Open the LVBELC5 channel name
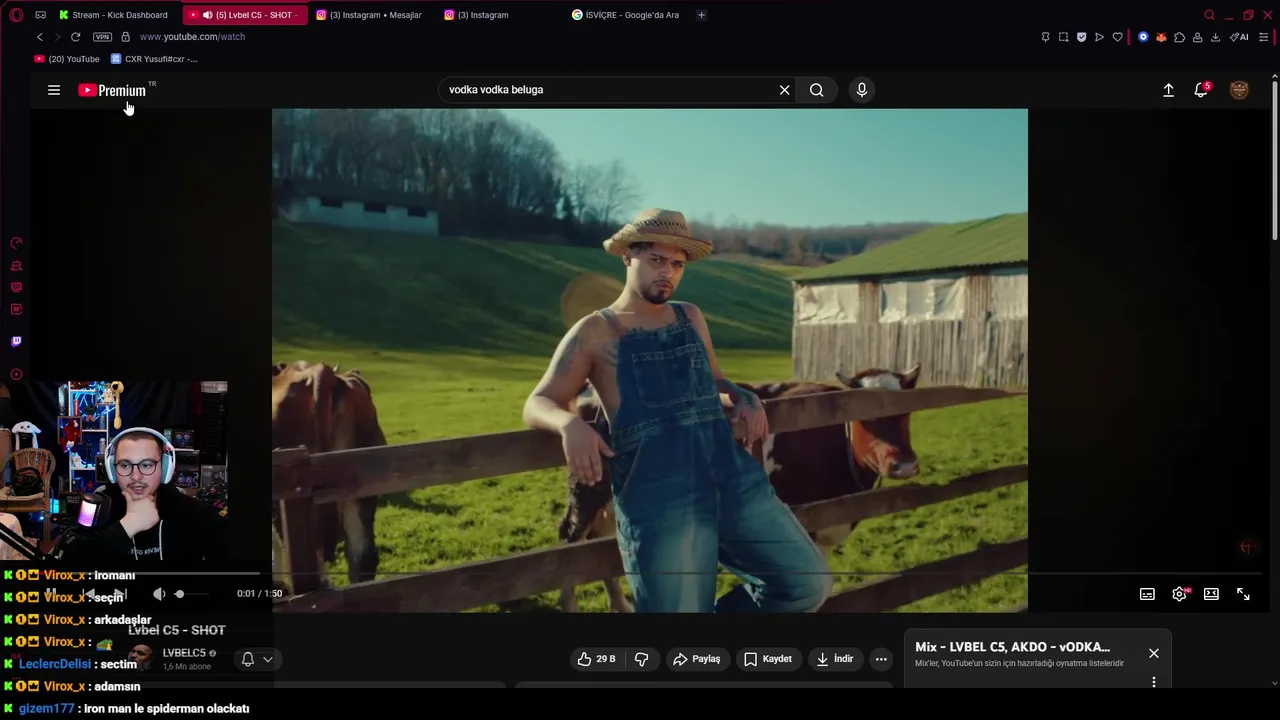The height and width of the screenshot is (720, 1280). coord(184,653)
